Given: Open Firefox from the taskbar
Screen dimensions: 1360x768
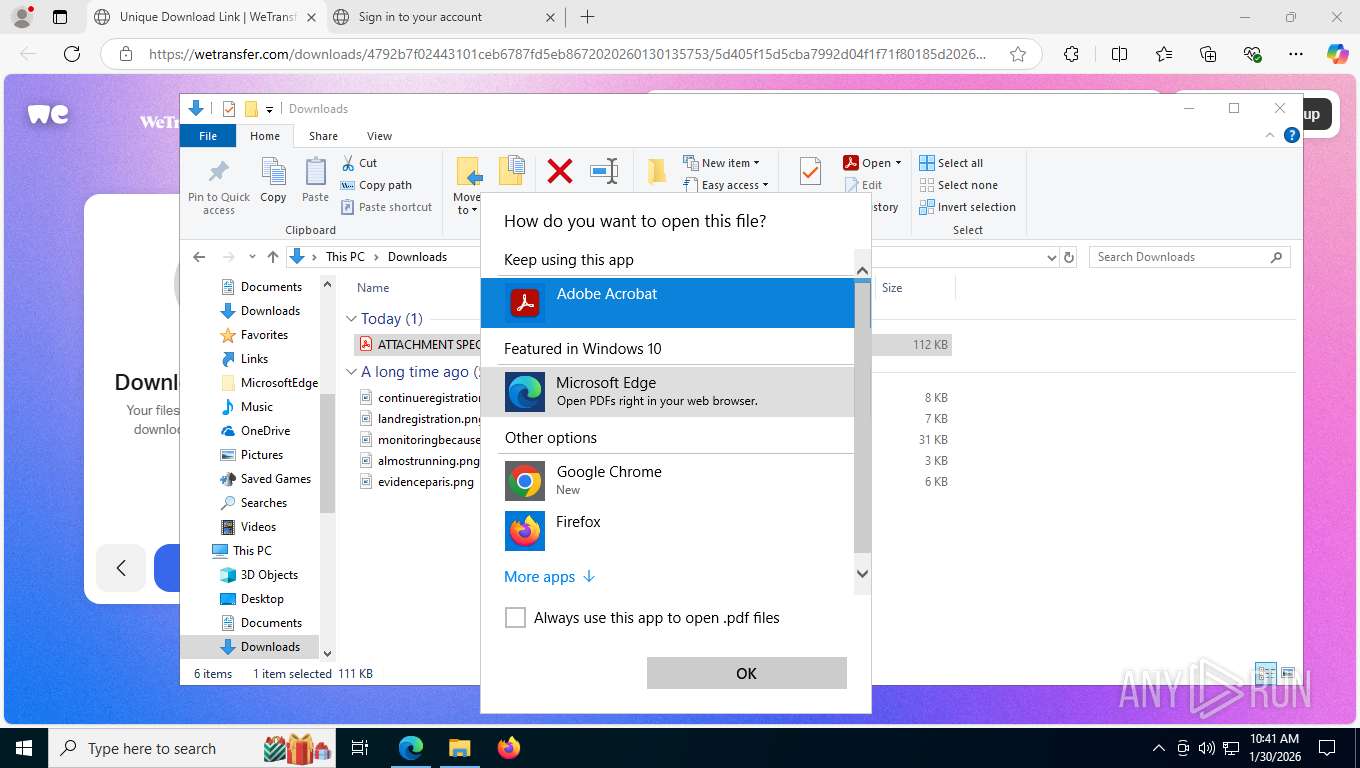Looking at the screenshot, I should [x=509, y=747].
